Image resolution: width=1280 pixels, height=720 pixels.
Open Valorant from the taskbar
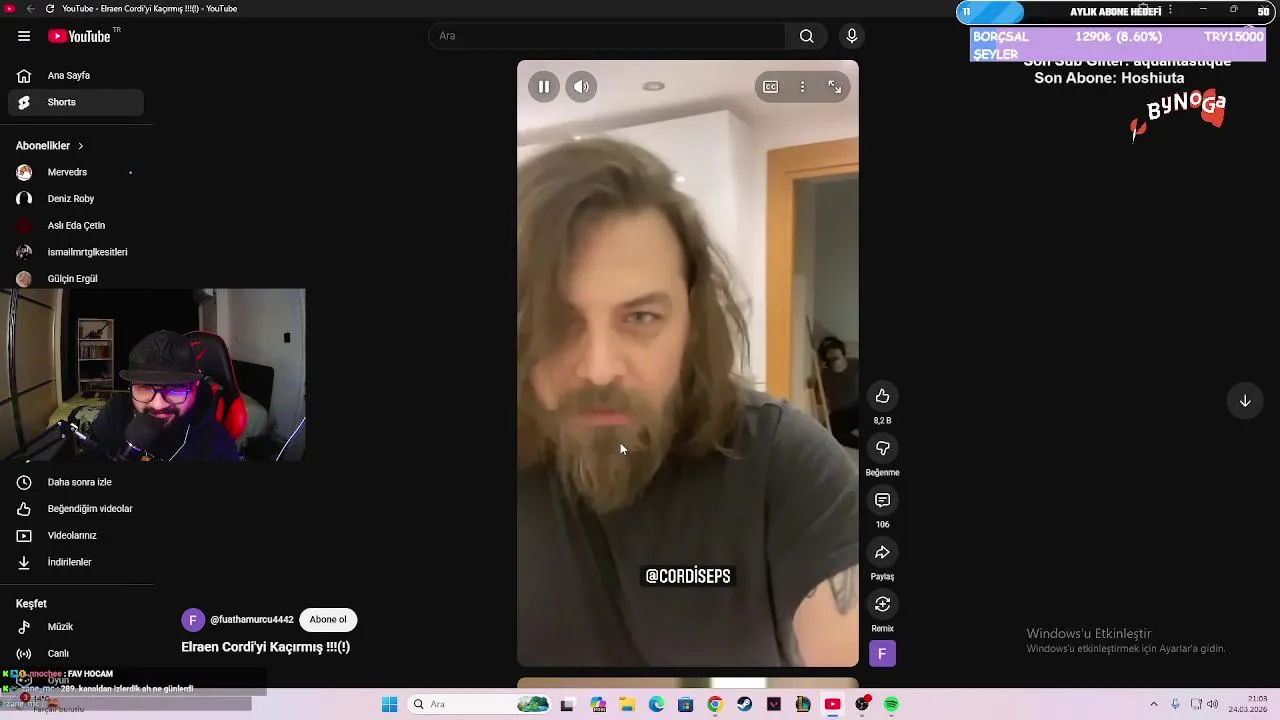coord(774,705)
